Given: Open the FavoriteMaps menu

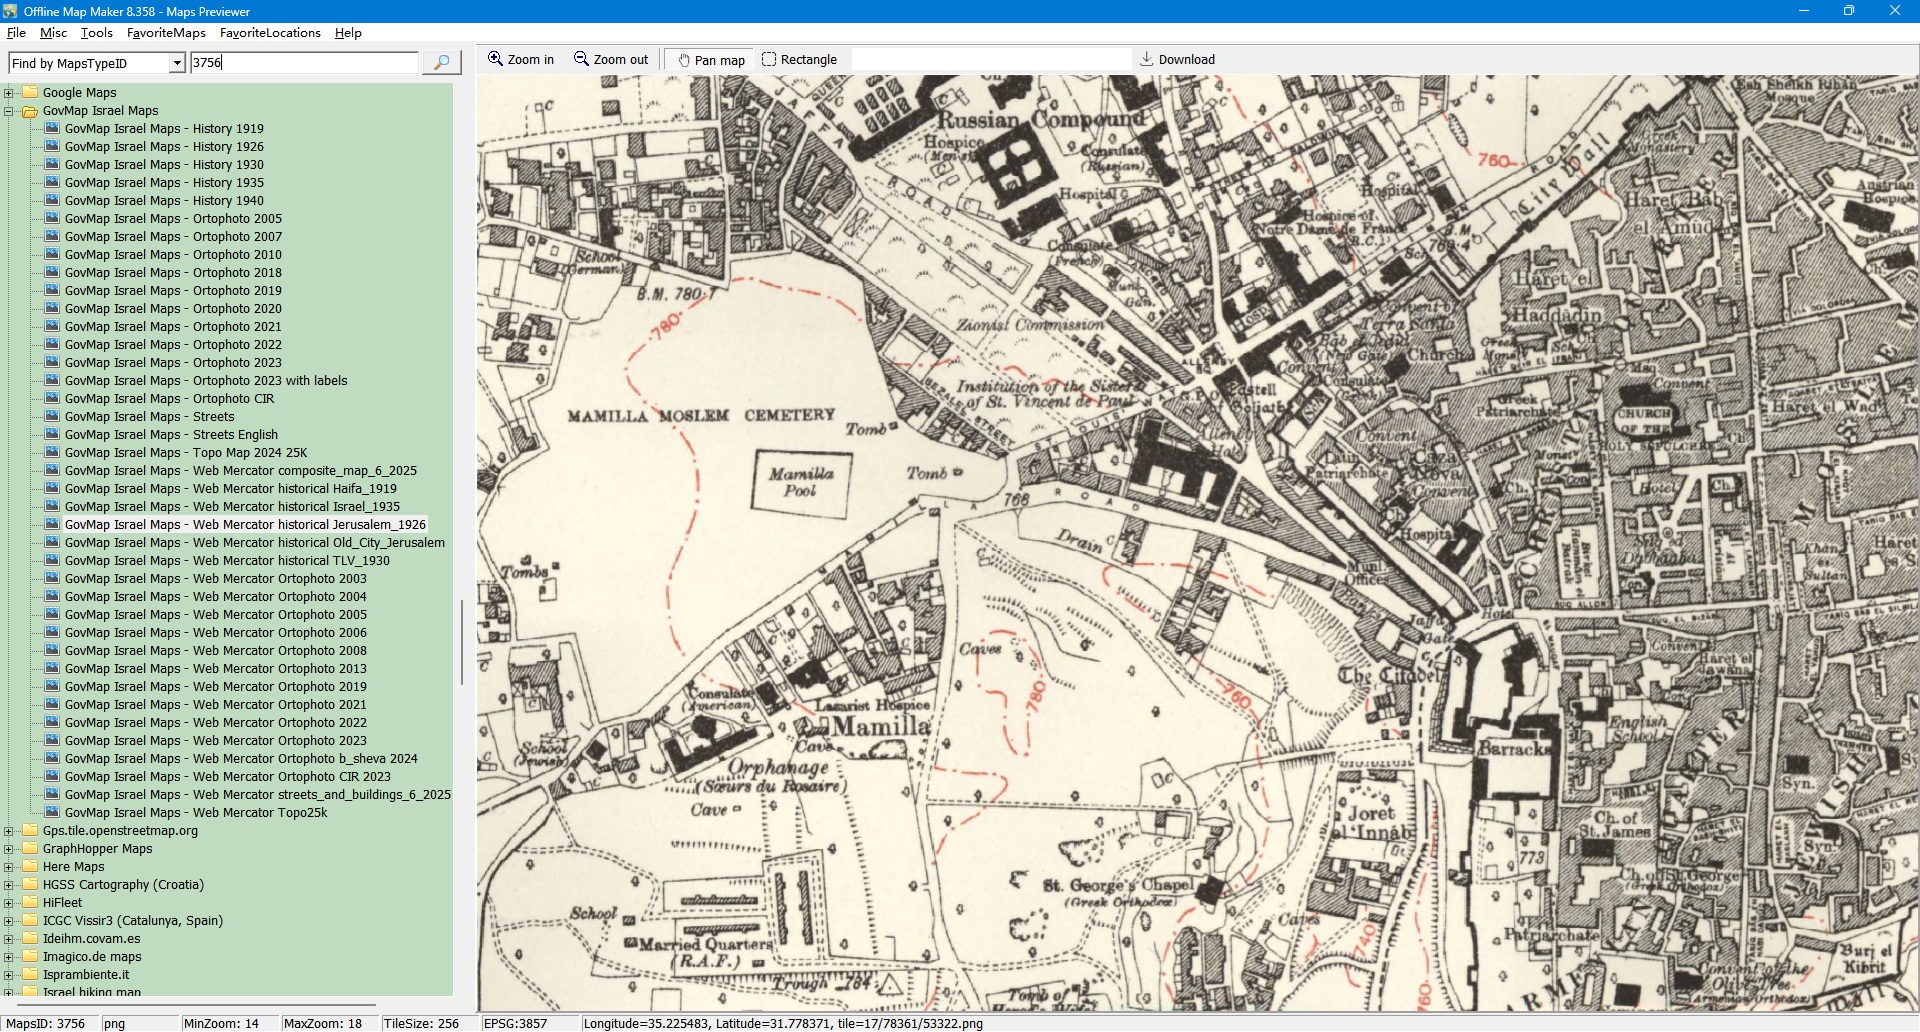Looking at the screenshot, I should (x=166, y=33).
